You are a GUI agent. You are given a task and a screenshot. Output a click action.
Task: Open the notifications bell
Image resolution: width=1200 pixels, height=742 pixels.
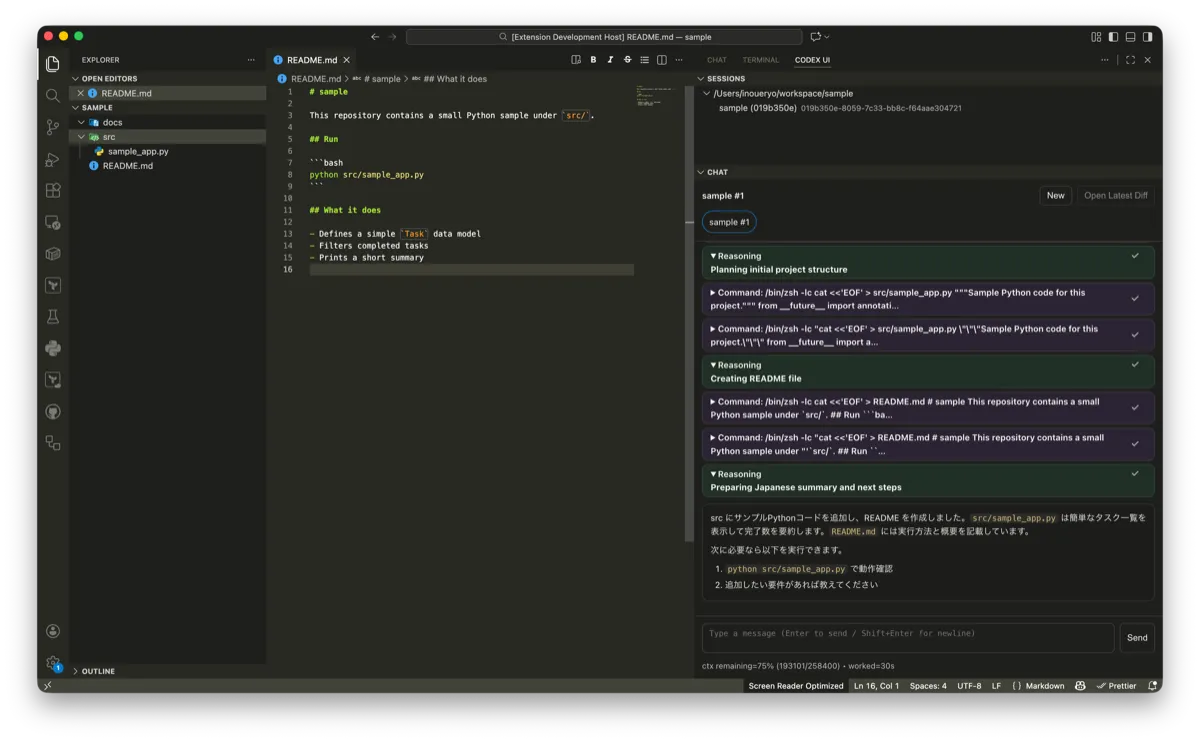(x=1152, y=686)
